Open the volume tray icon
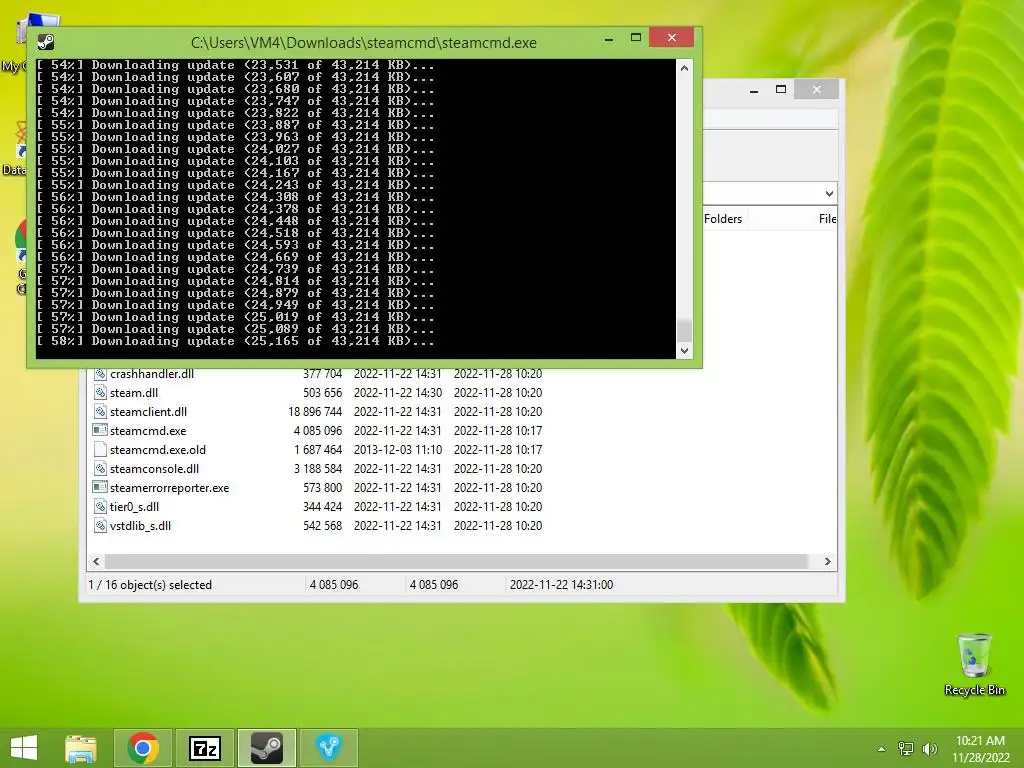Screen dimensions: 1024x768 [x=929, y=748]
